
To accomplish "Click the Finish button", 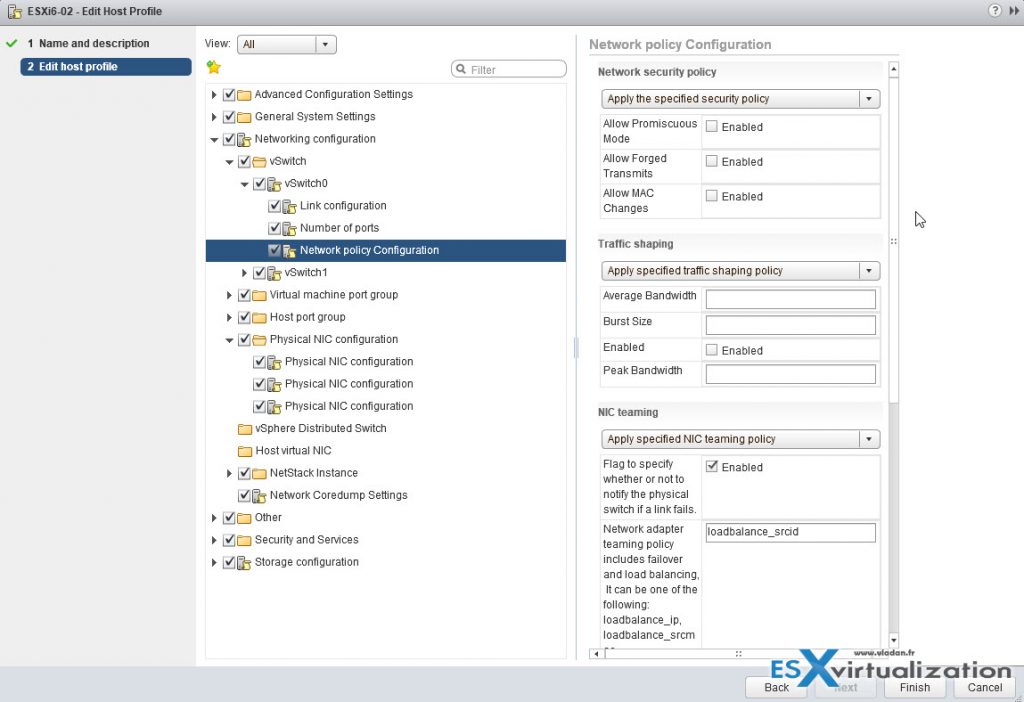I will [x=914, y=687].
